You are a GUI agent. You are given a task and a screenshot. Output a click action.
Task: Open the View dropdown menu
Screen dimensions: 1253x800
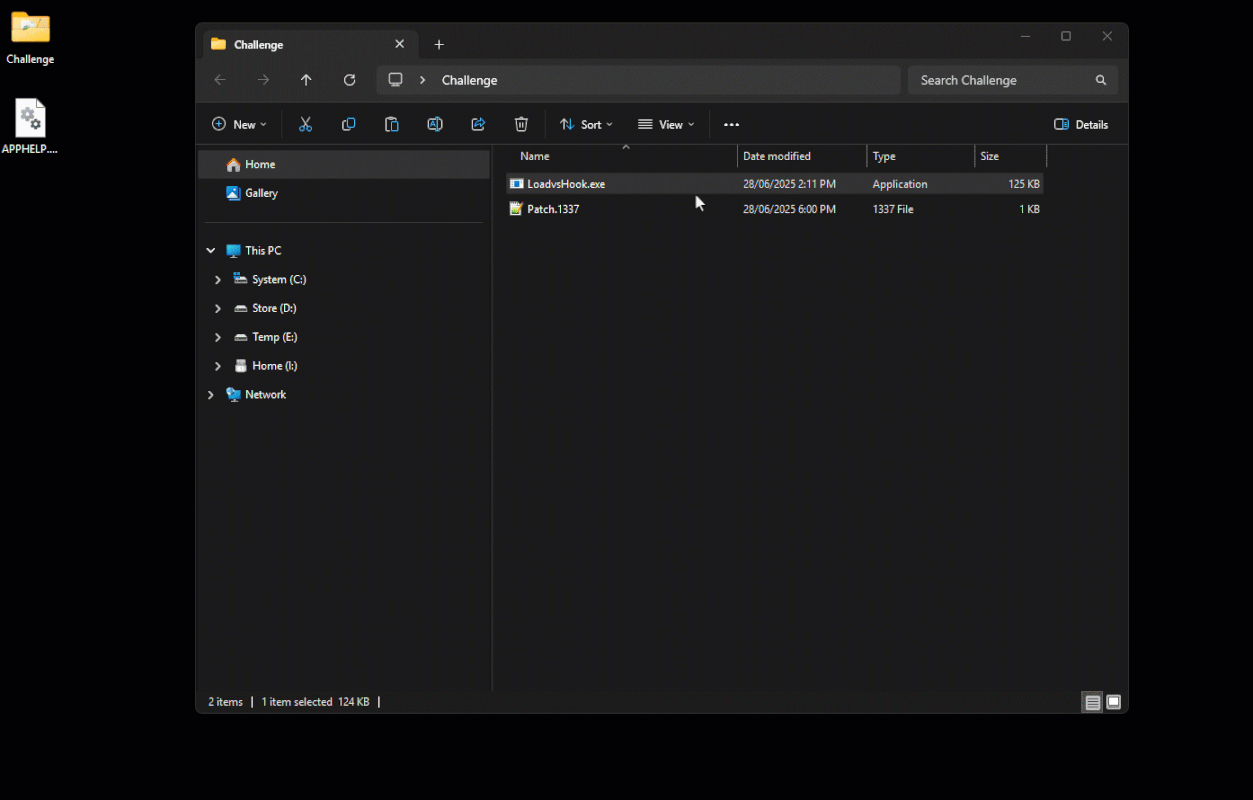point(666,125)
